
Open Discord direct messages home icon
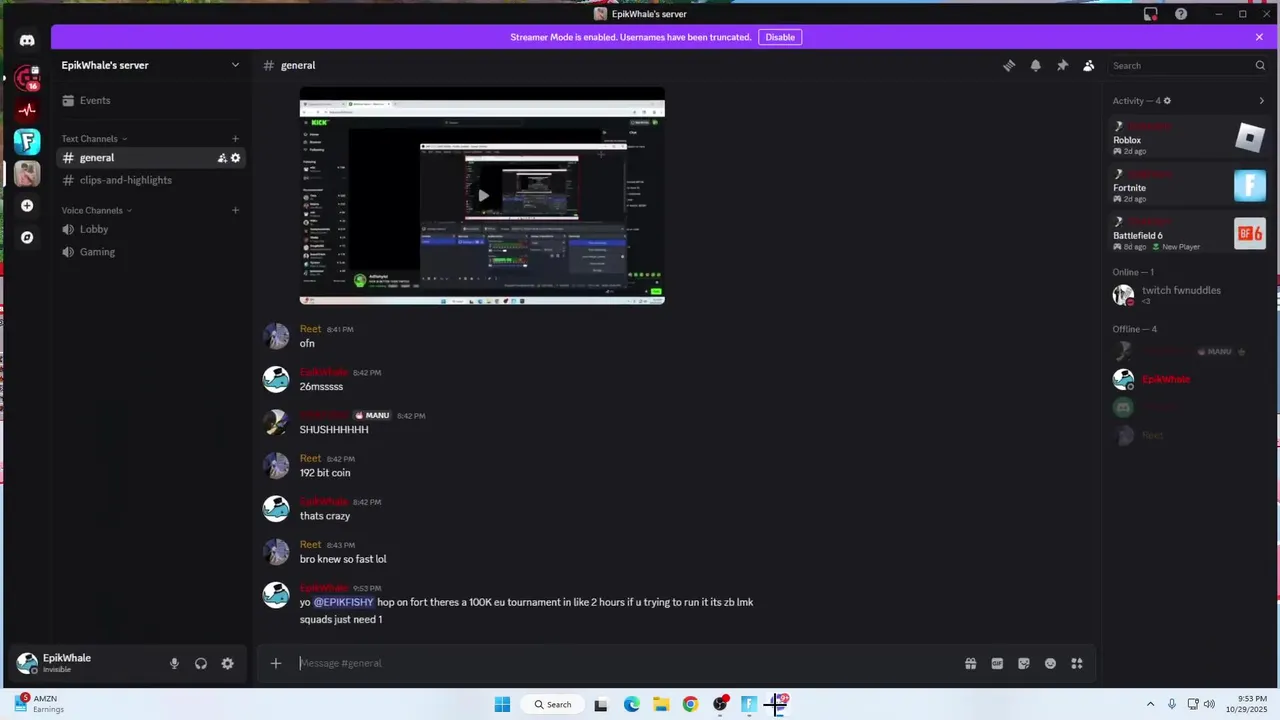pos(27,41)
